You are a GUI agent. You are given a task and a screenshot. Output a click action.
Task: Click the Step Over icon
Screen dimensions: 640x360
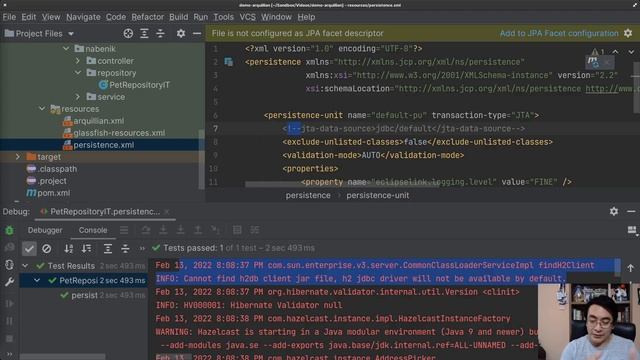pyautogui.click(x=146, y=230)
